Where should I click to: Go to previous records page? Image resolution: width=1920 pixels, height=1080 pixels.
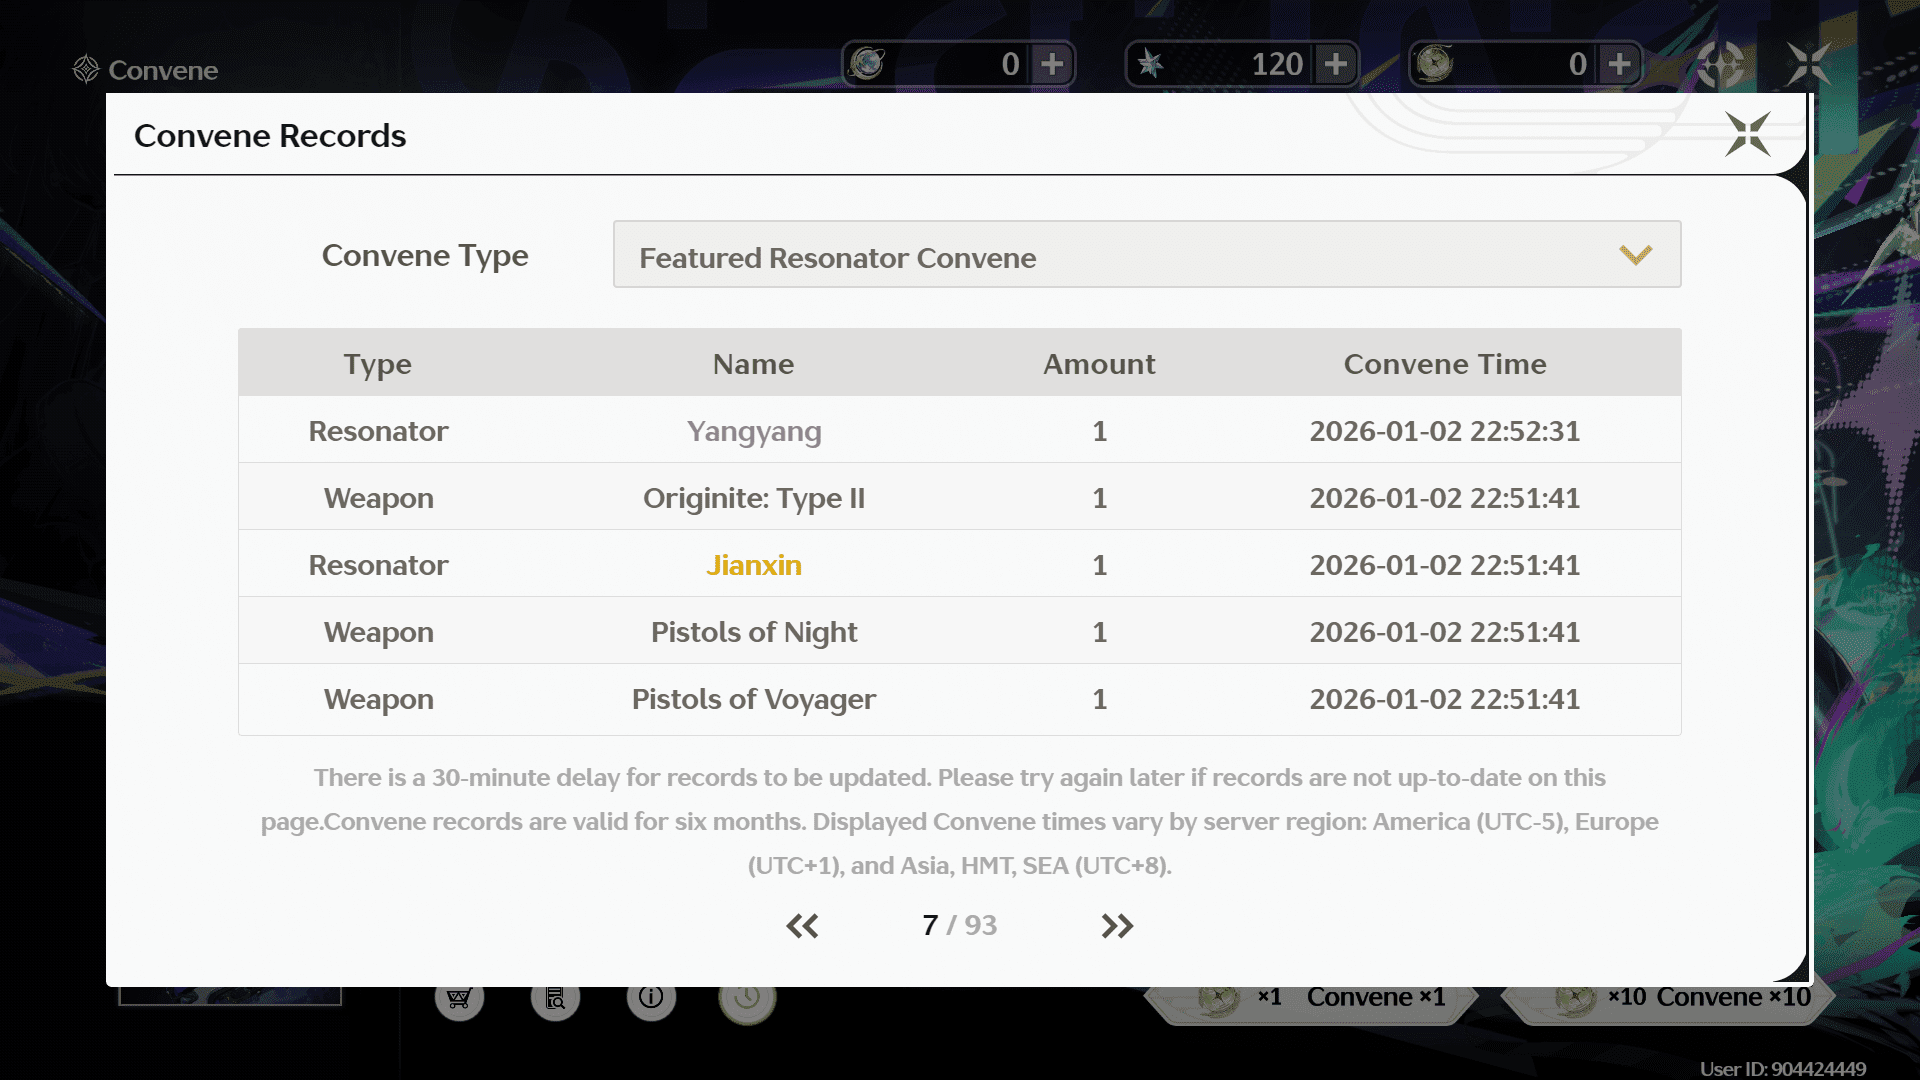pos(802,926)
